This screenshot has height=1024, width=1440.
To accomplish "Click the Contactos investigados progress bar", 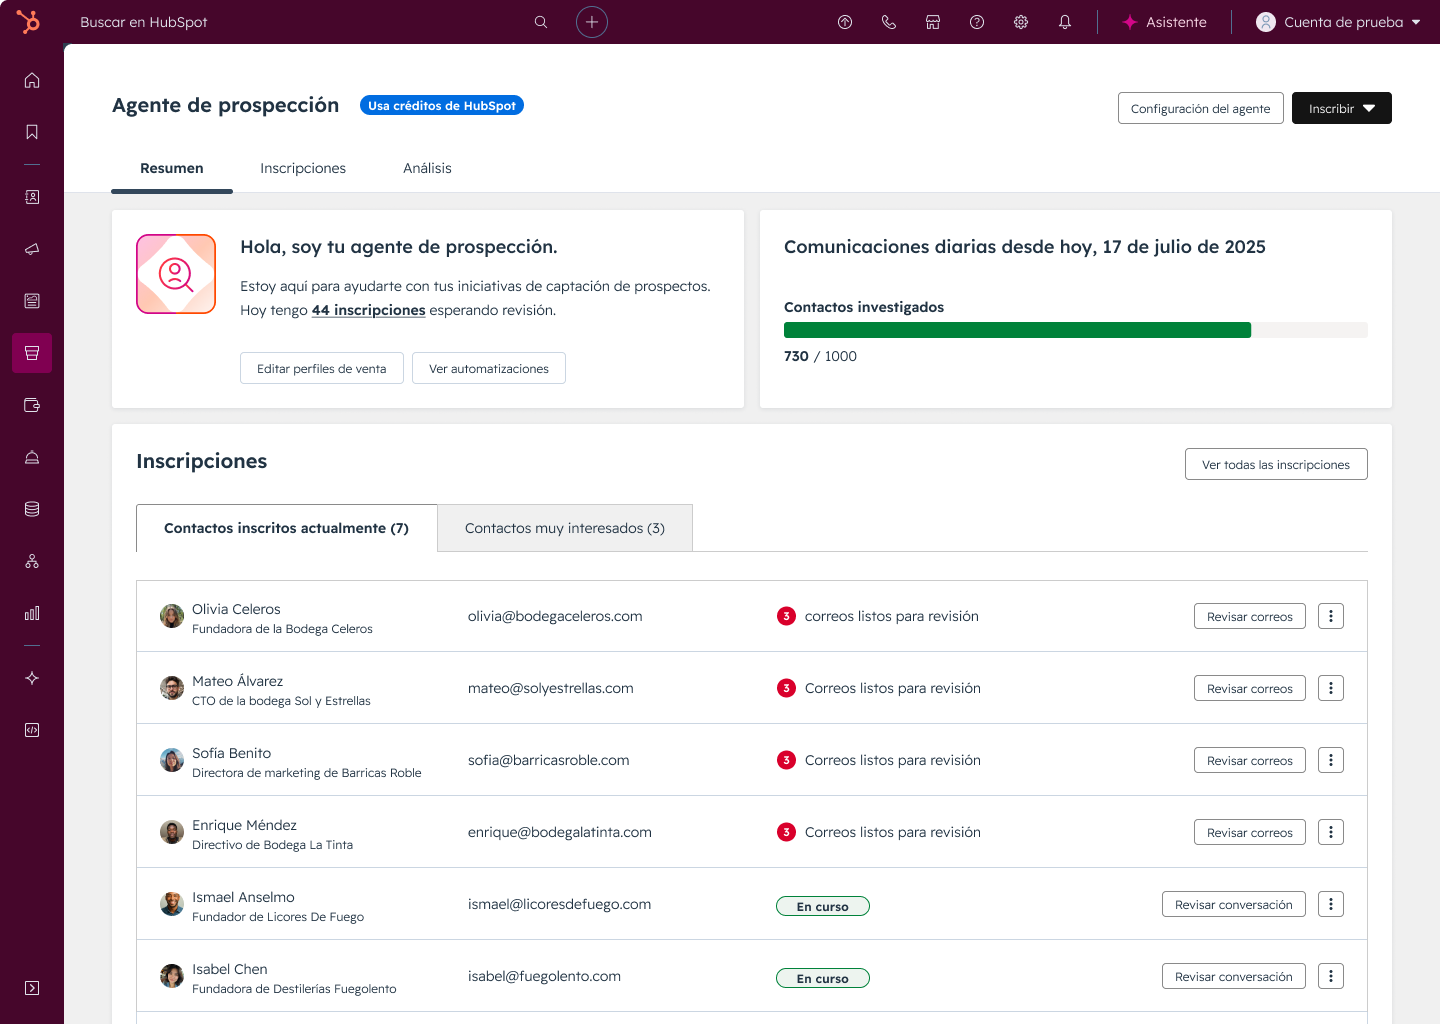I will tap(1075, 330).
